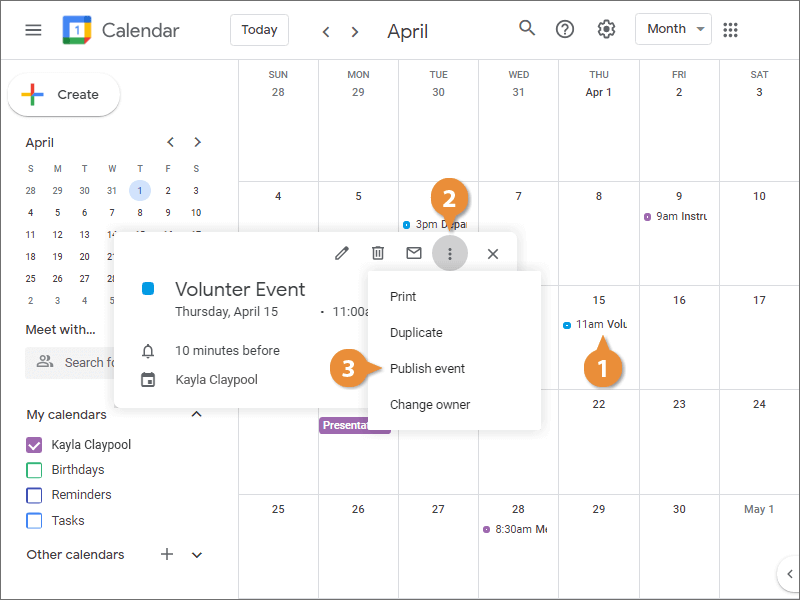Click the pencil edit event icon

[342, 254]
